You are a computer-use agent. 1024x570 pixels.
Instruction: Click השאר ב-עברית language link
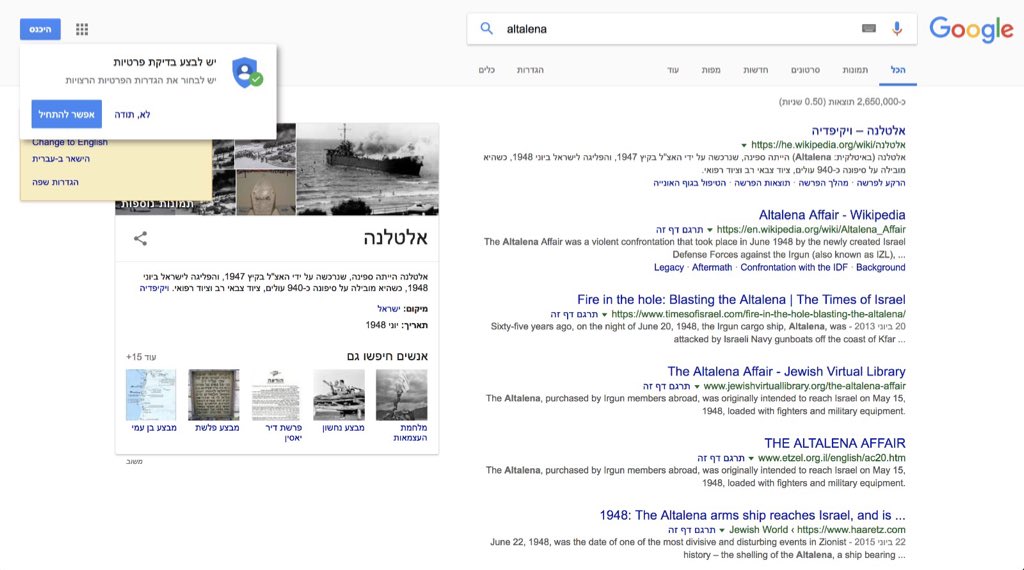(x=61, y=159)
